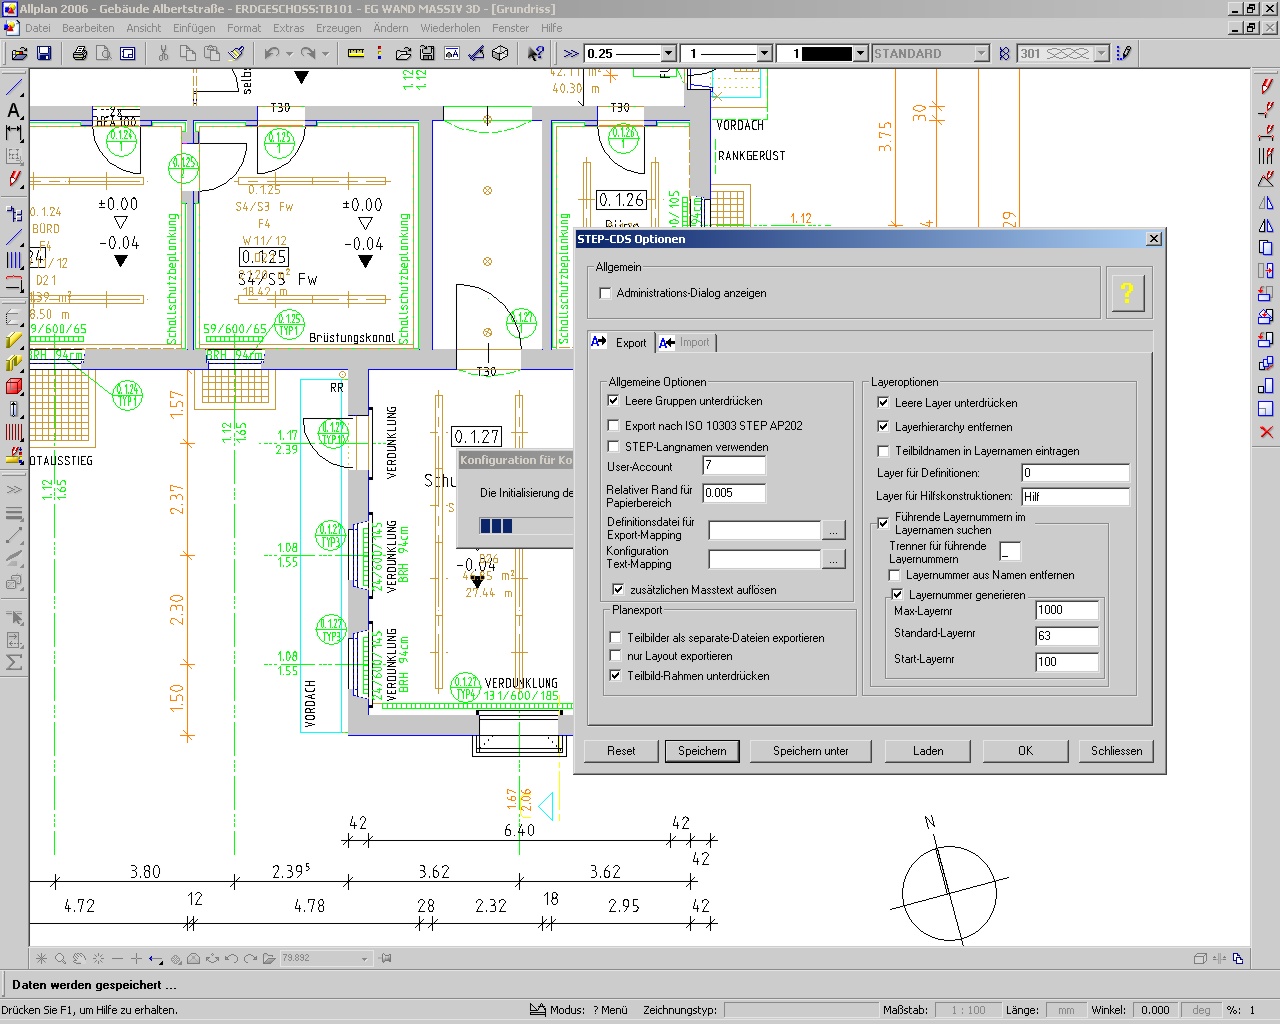Click the User-Account input field

pyautogui.click(x=734, y=466)
